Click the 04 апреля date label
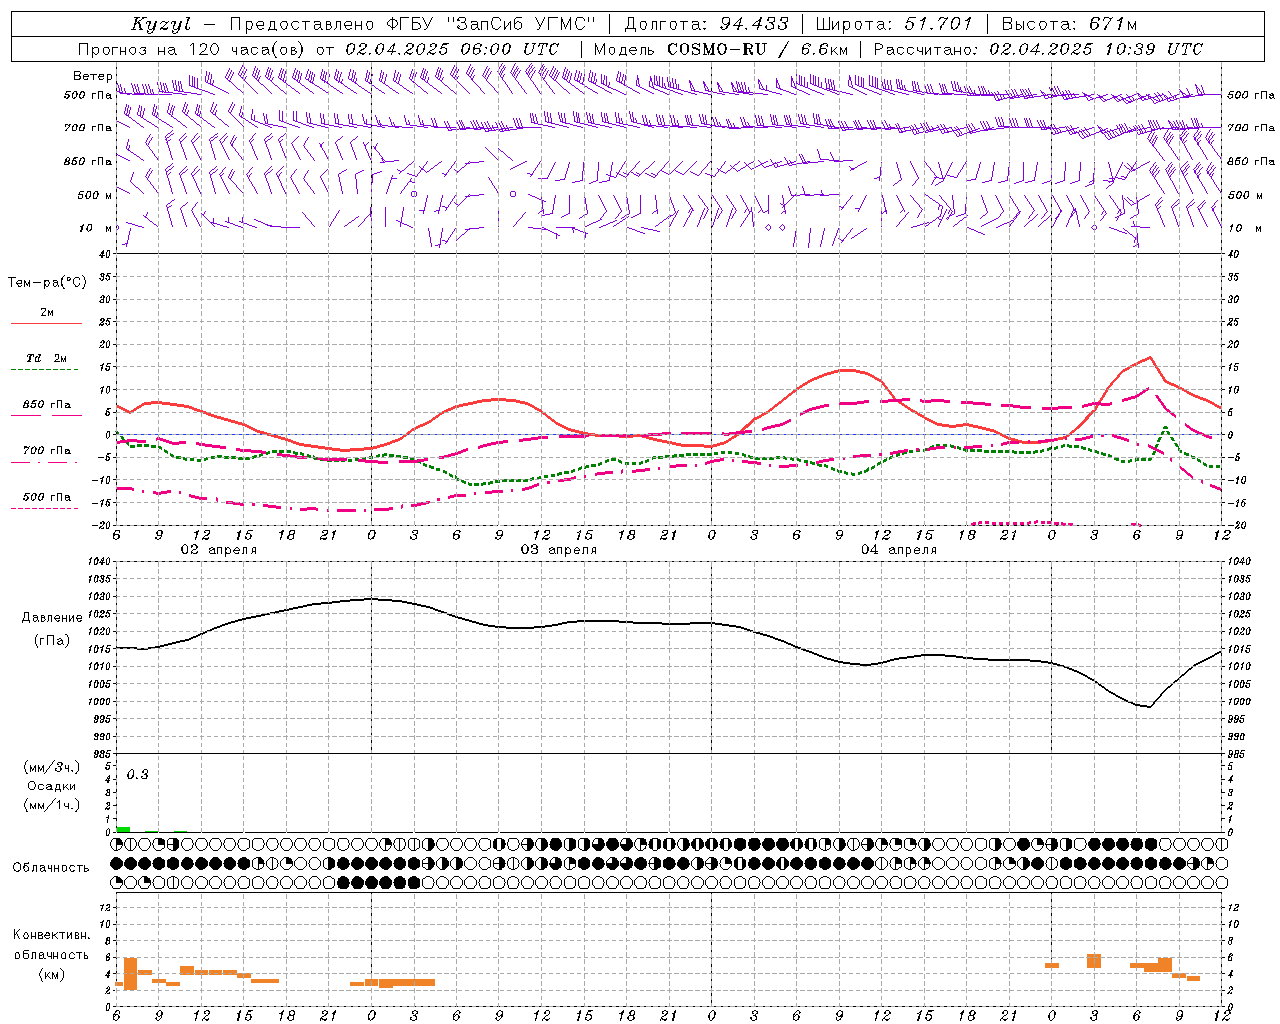This screenshot has height=1024, width=1280. 899,550
